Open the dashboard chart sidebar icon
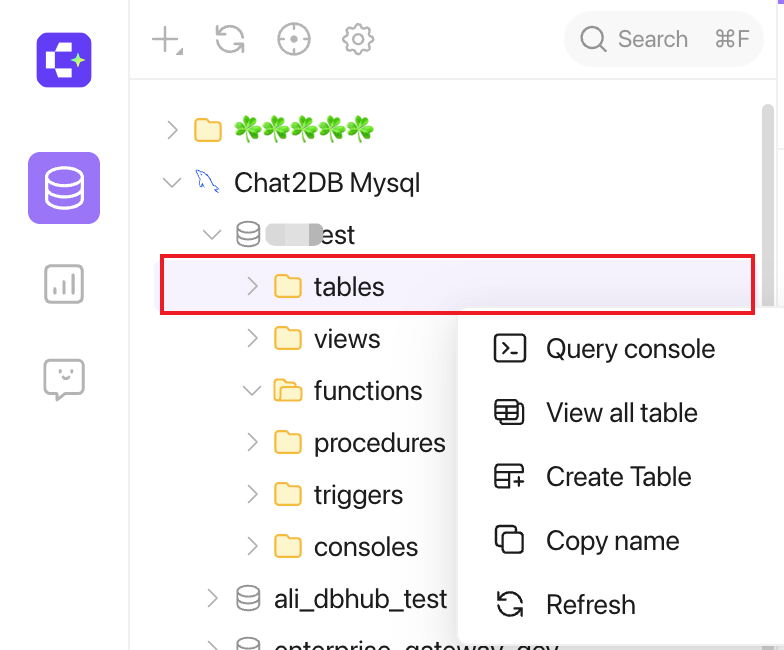This screenshot has width=784, height=650. tap(64, 284)
